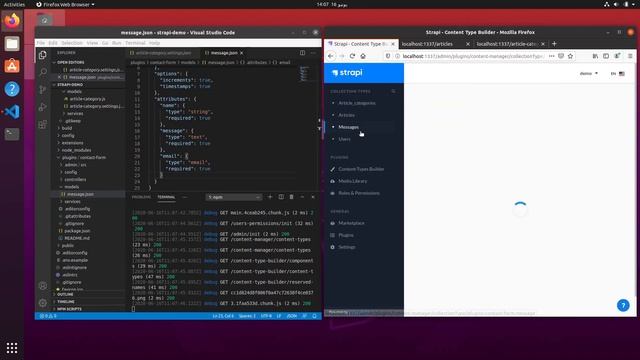
Task: Open the VS Code Explorer view icon
Action: [x=42, y=55]
